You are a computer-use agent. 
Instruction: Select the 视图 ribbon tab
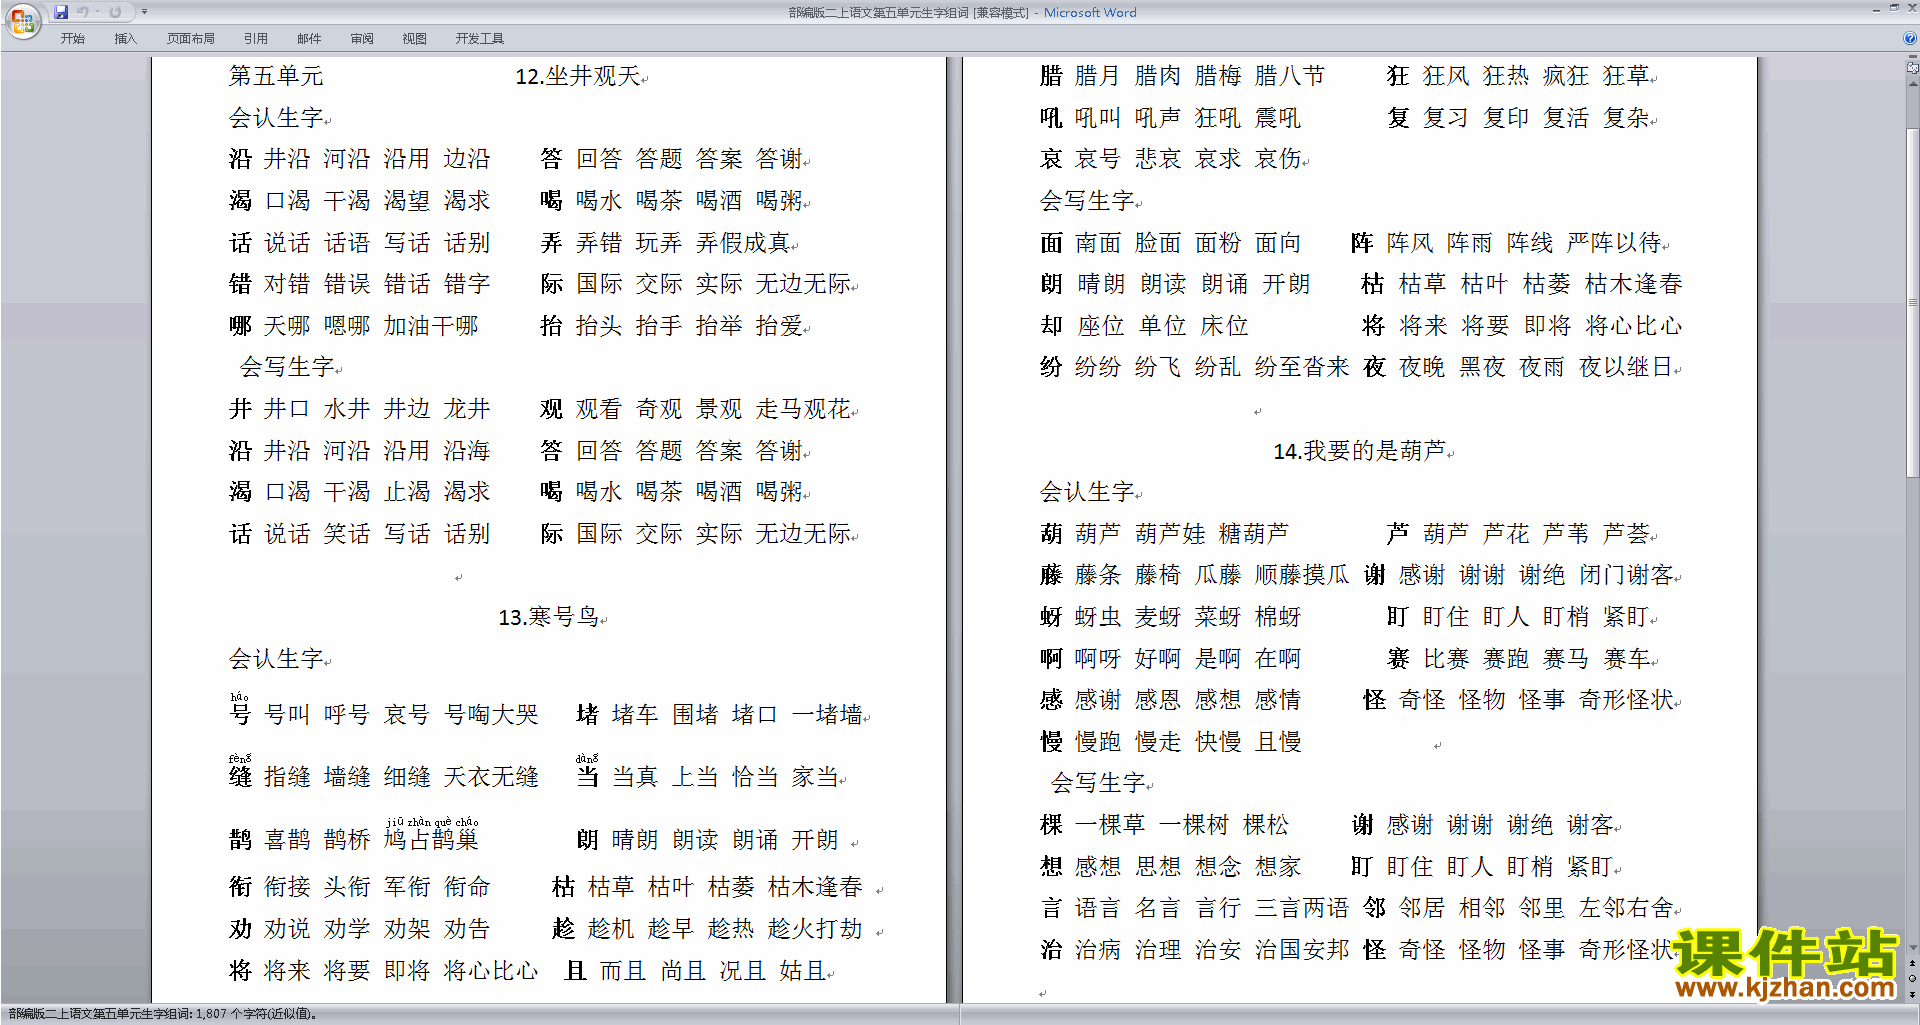tap(415, 38)
